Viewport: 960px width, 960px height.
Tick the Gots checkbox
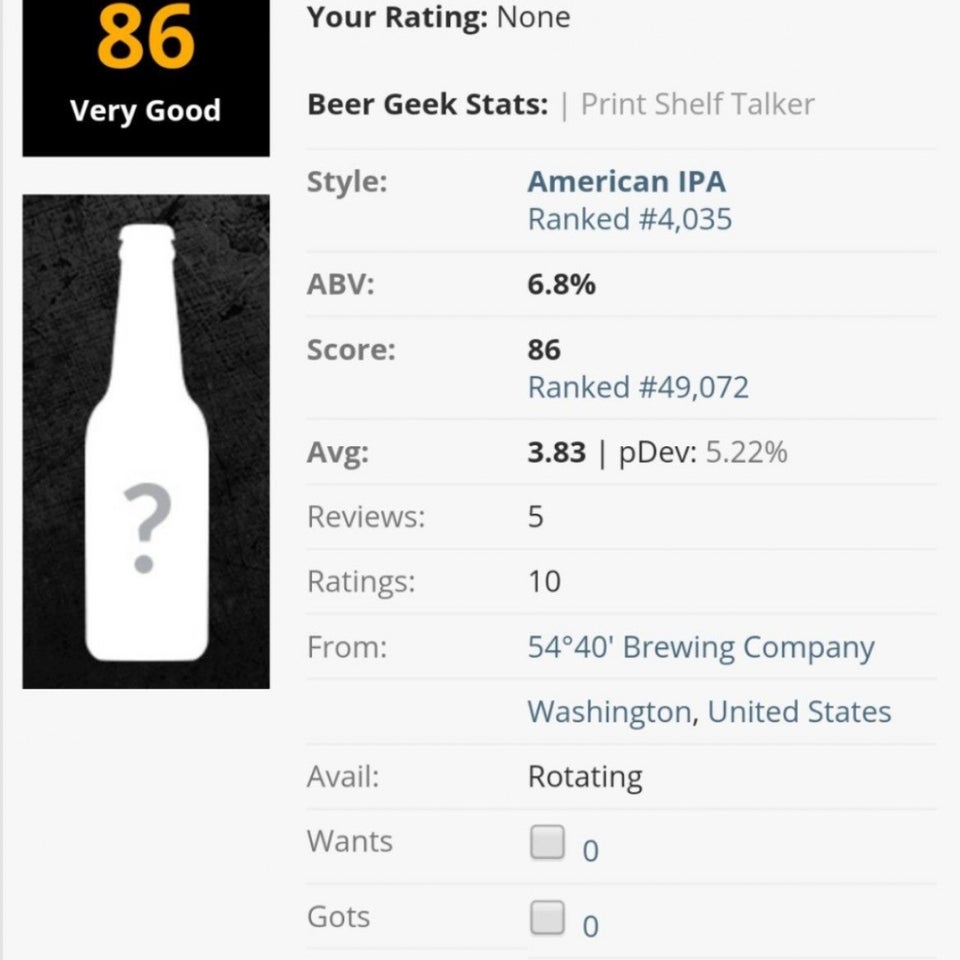tap(547, 918)
